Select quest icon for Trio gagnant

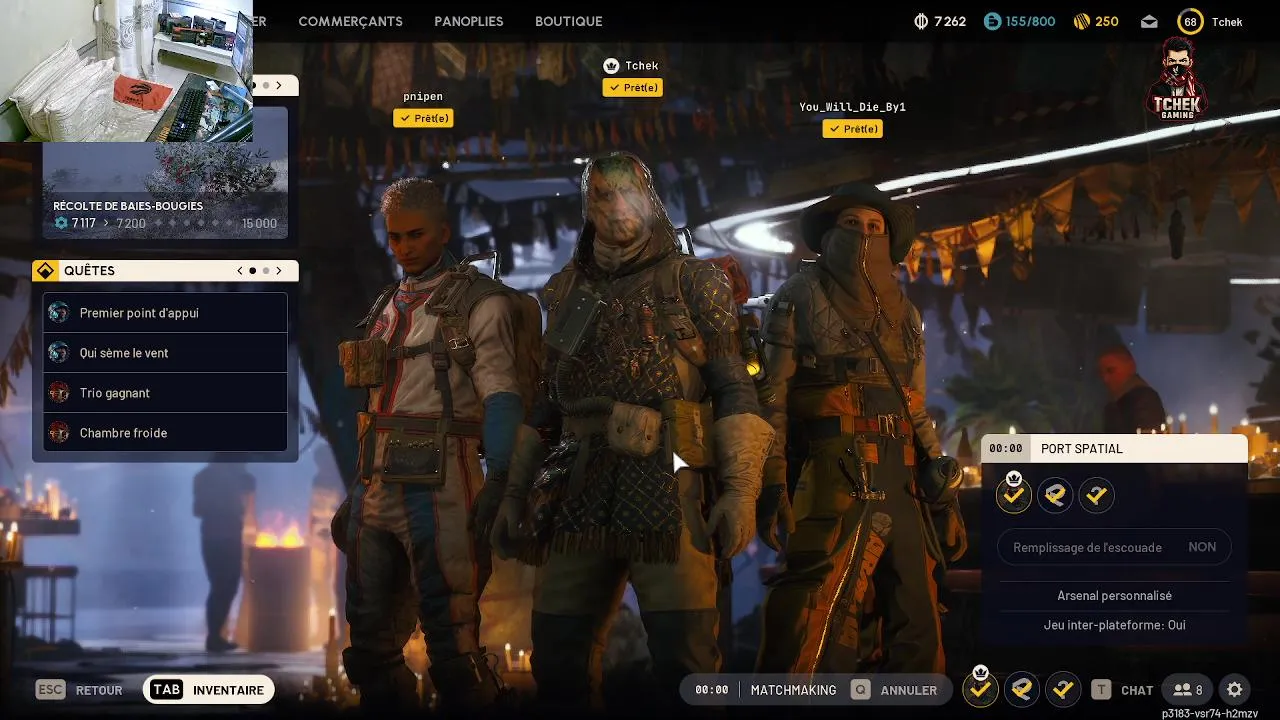pos(59,393)
